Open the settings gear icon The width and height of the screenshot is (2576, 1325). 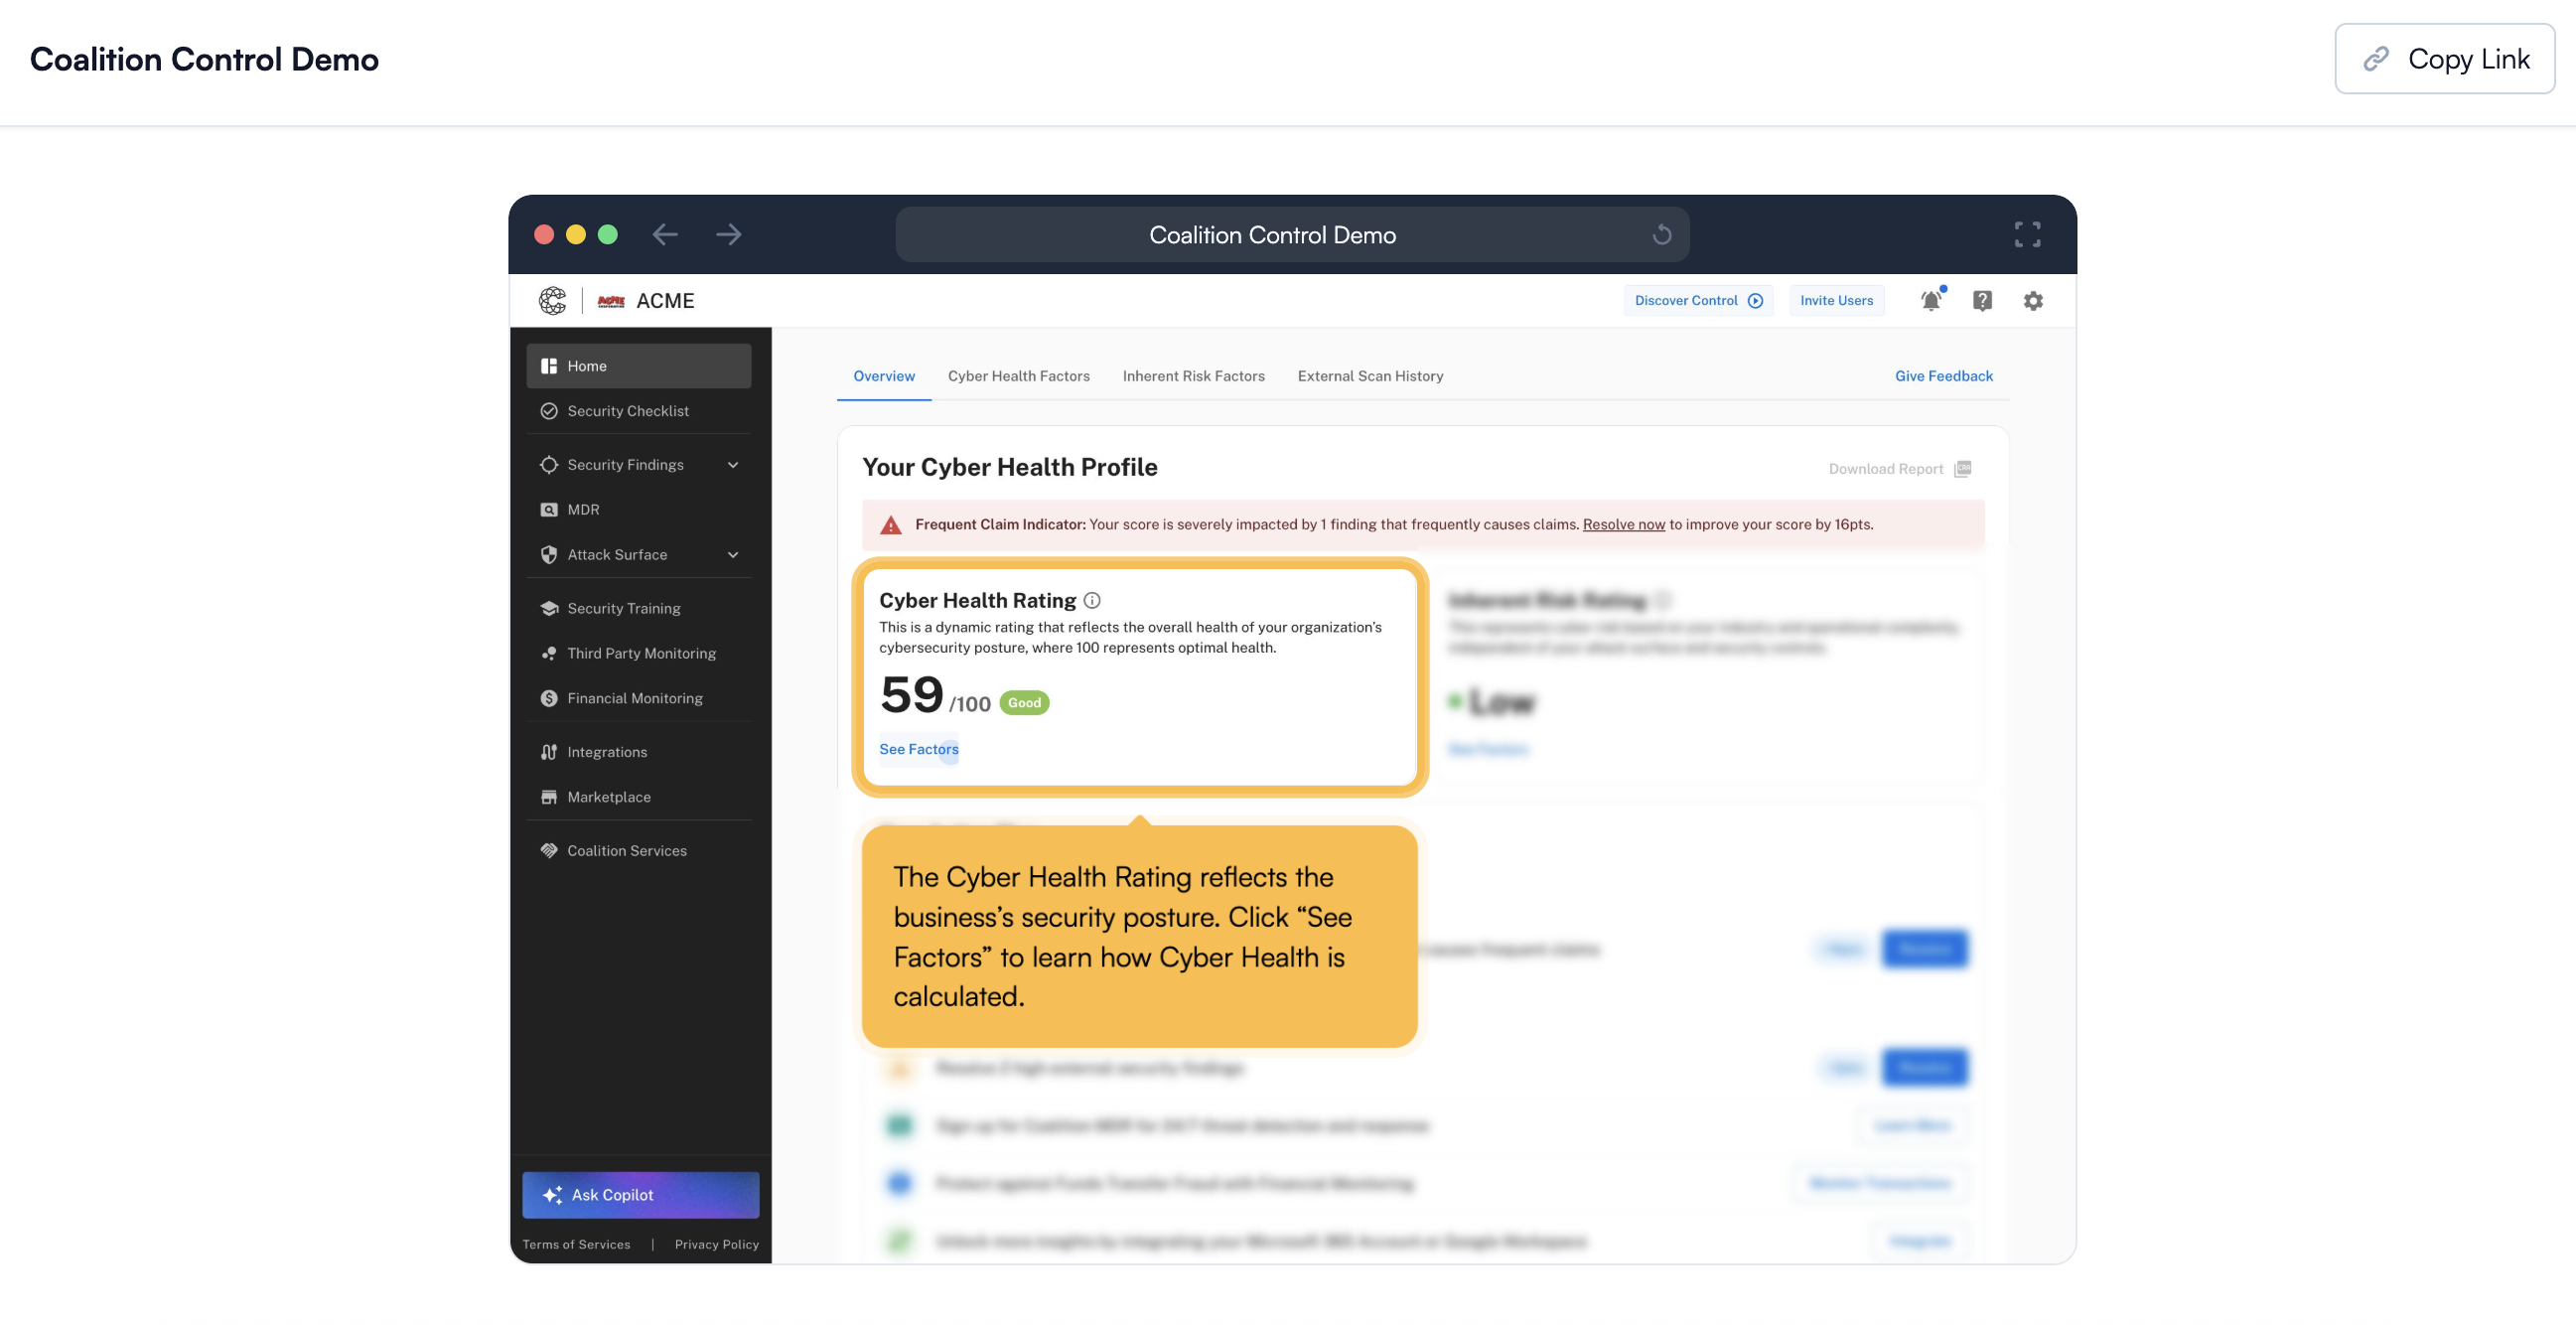click(2033, 301)
